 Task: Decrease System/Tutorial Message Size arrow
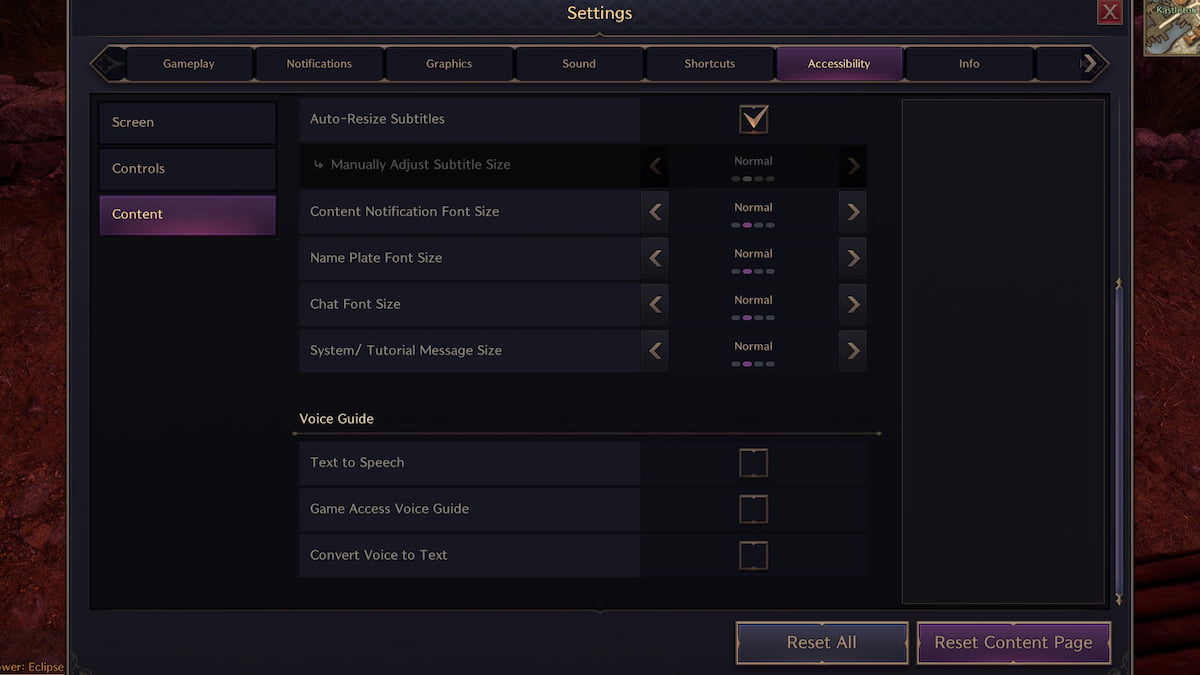pos(655,351)
